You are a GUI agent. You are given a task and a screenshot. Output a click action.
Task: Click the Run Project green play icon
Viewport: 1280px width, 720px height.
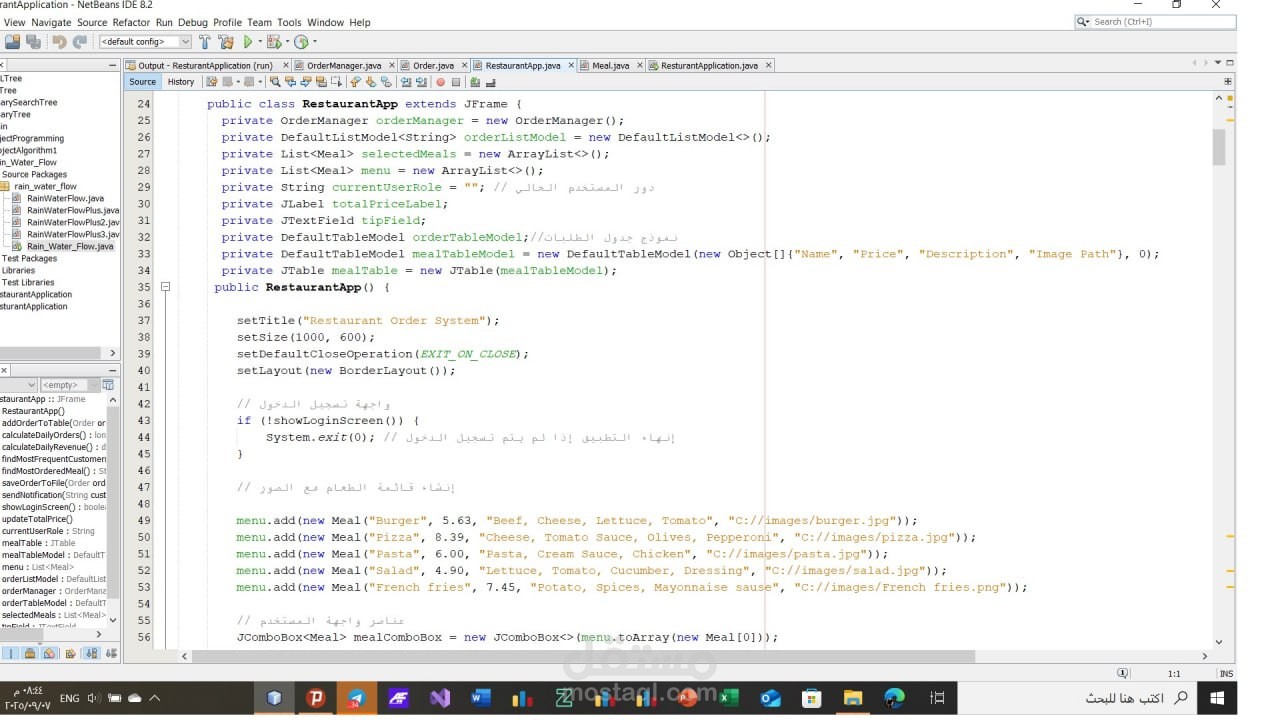[x=248, y=42]
